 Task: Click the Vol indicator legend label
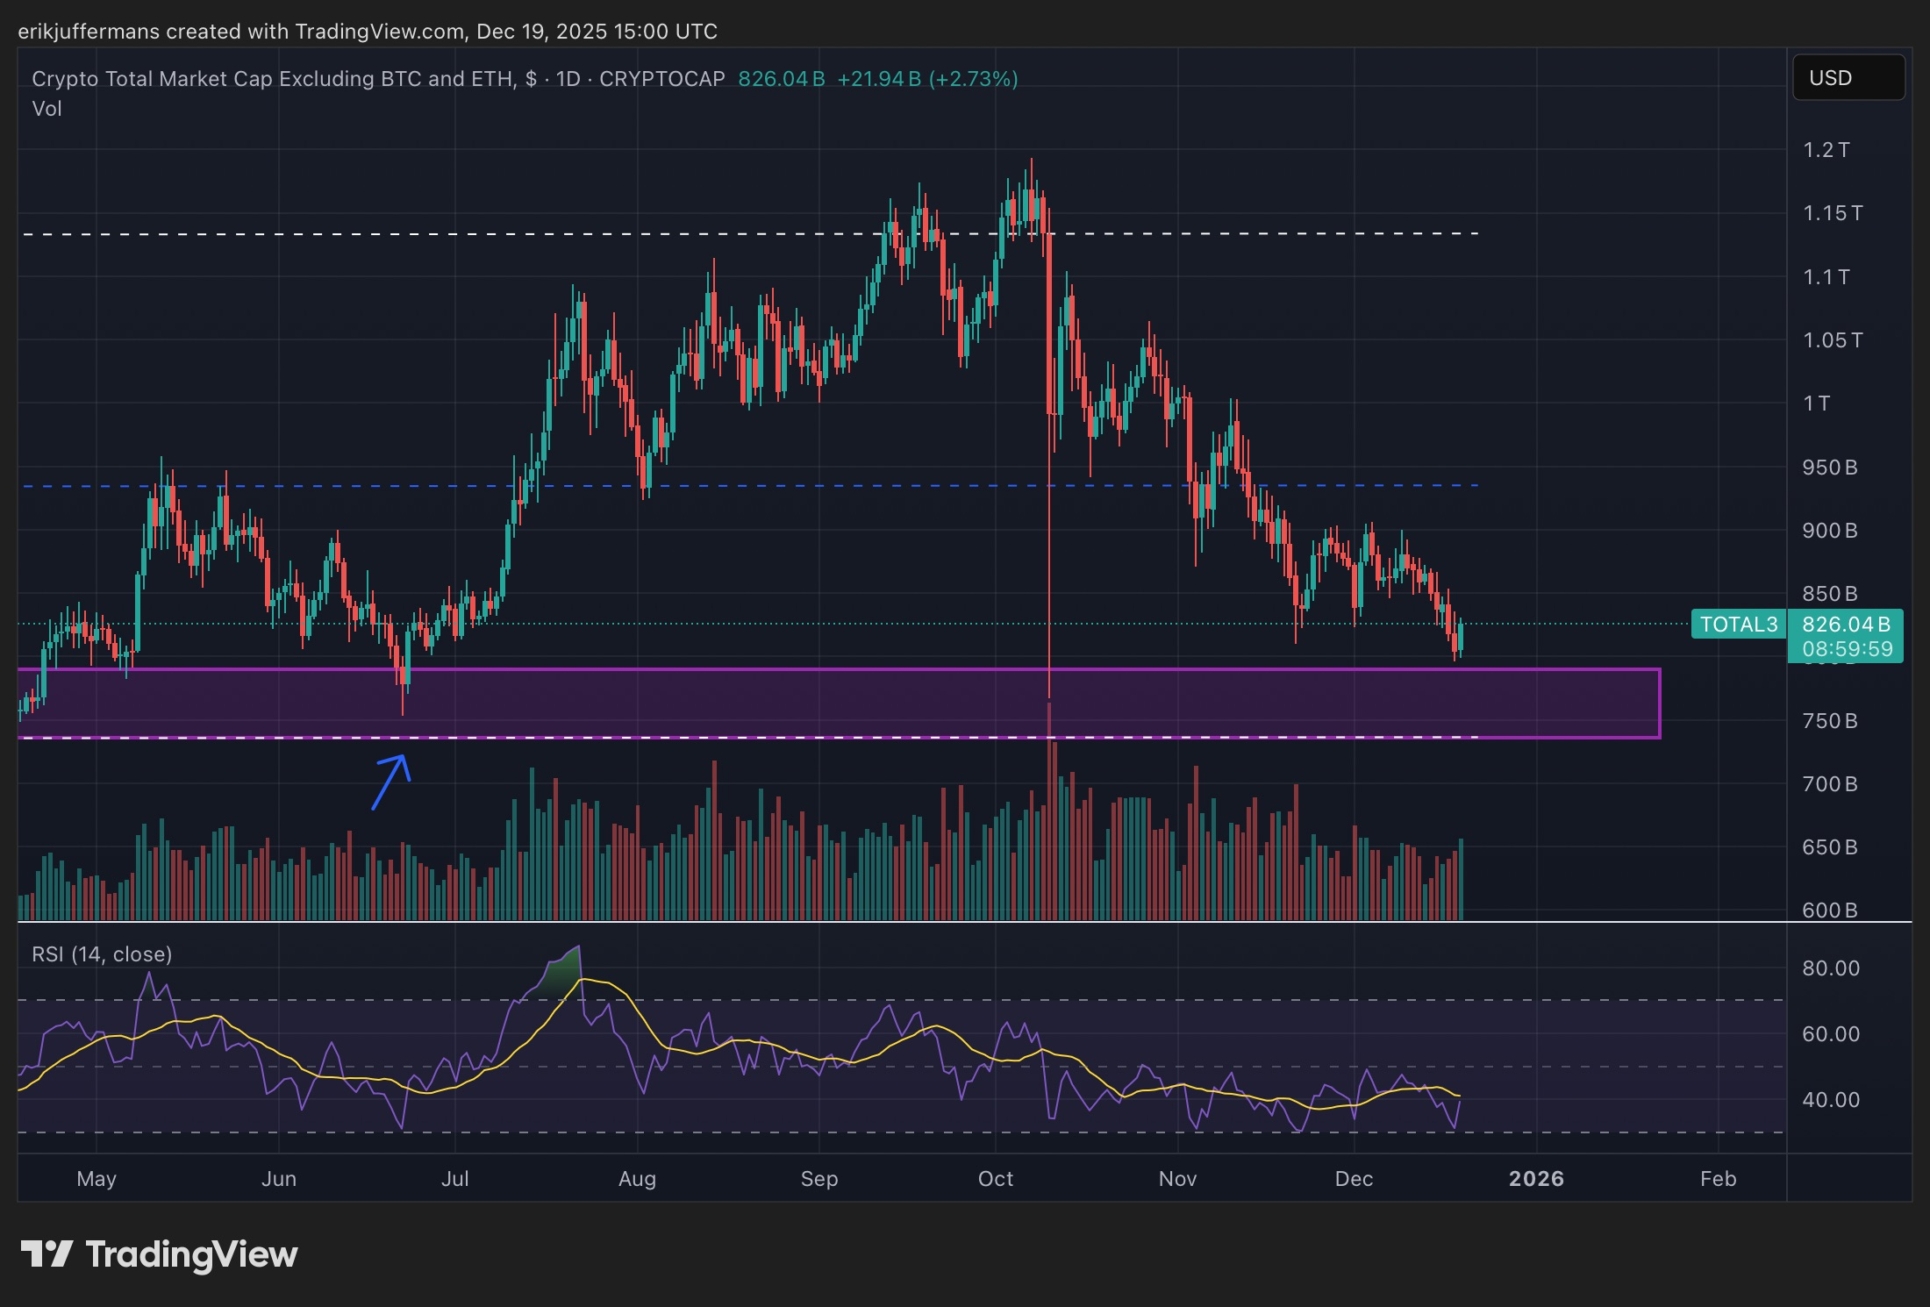click(47, 108)
